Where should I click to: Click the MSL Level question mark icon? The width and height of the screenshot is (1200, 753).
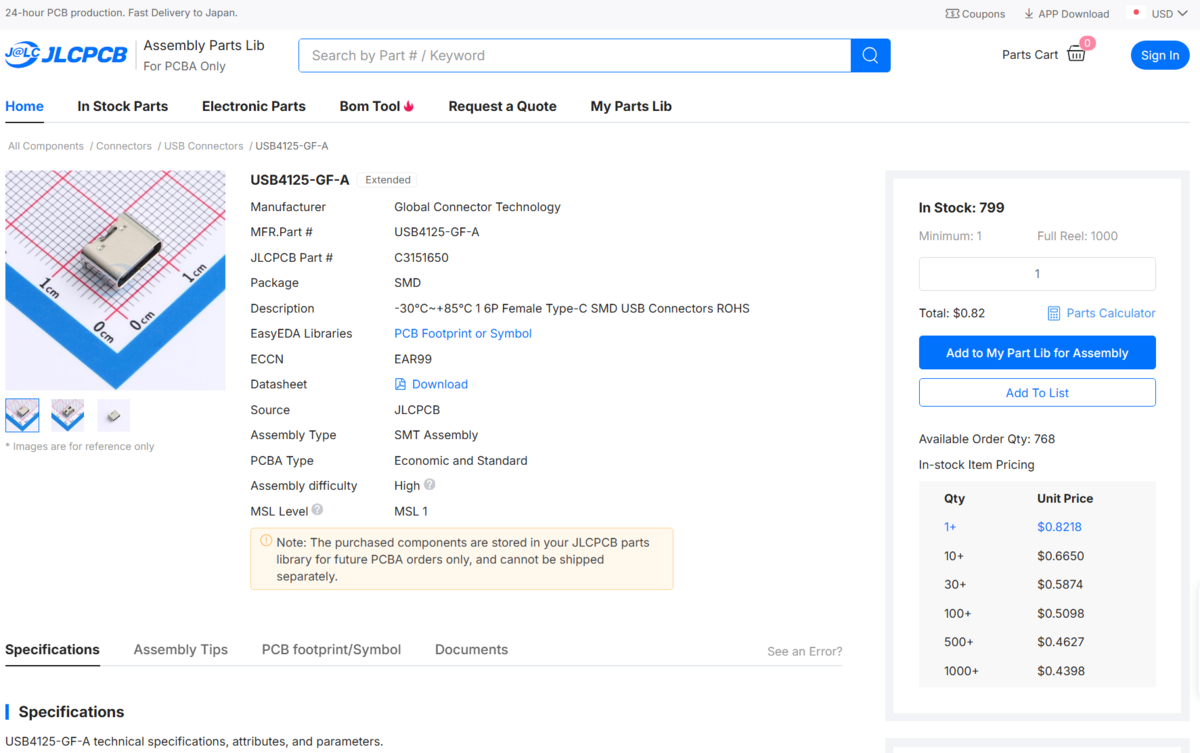[317, 510]
